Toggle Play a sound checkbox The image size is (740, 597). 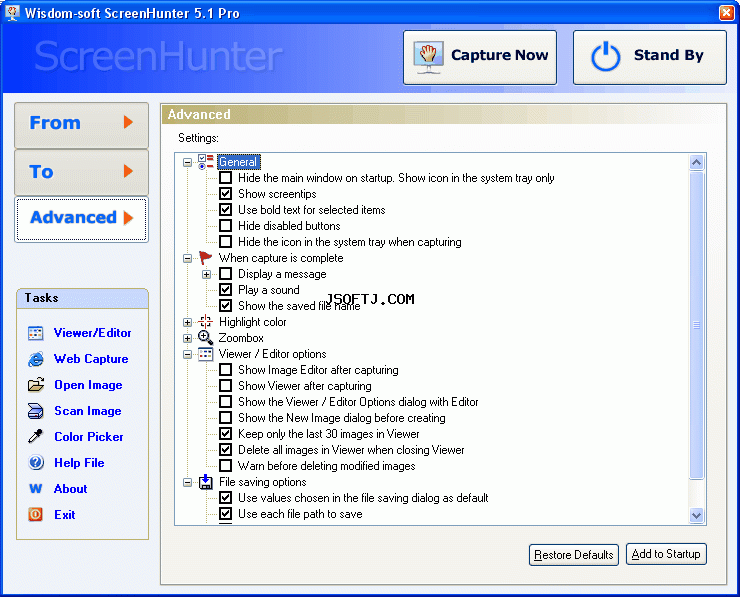[226, 290]
